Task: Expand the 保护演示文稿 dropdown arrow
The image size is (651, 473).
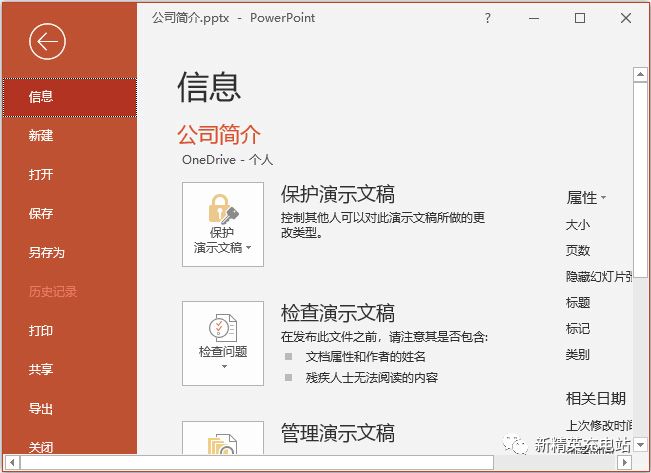Action: (x=249, y=248)
